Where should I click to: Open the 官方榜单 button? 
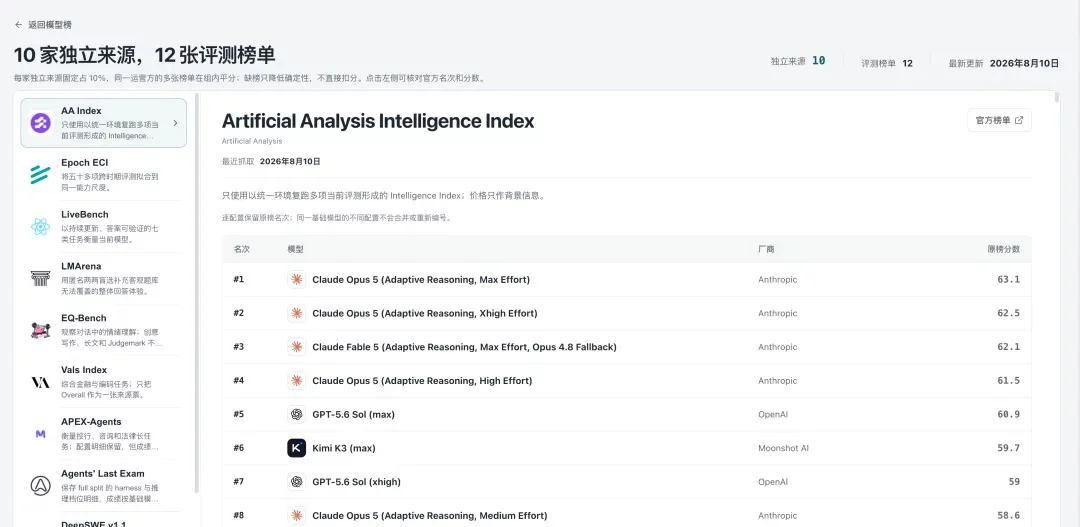pos(999,121)
